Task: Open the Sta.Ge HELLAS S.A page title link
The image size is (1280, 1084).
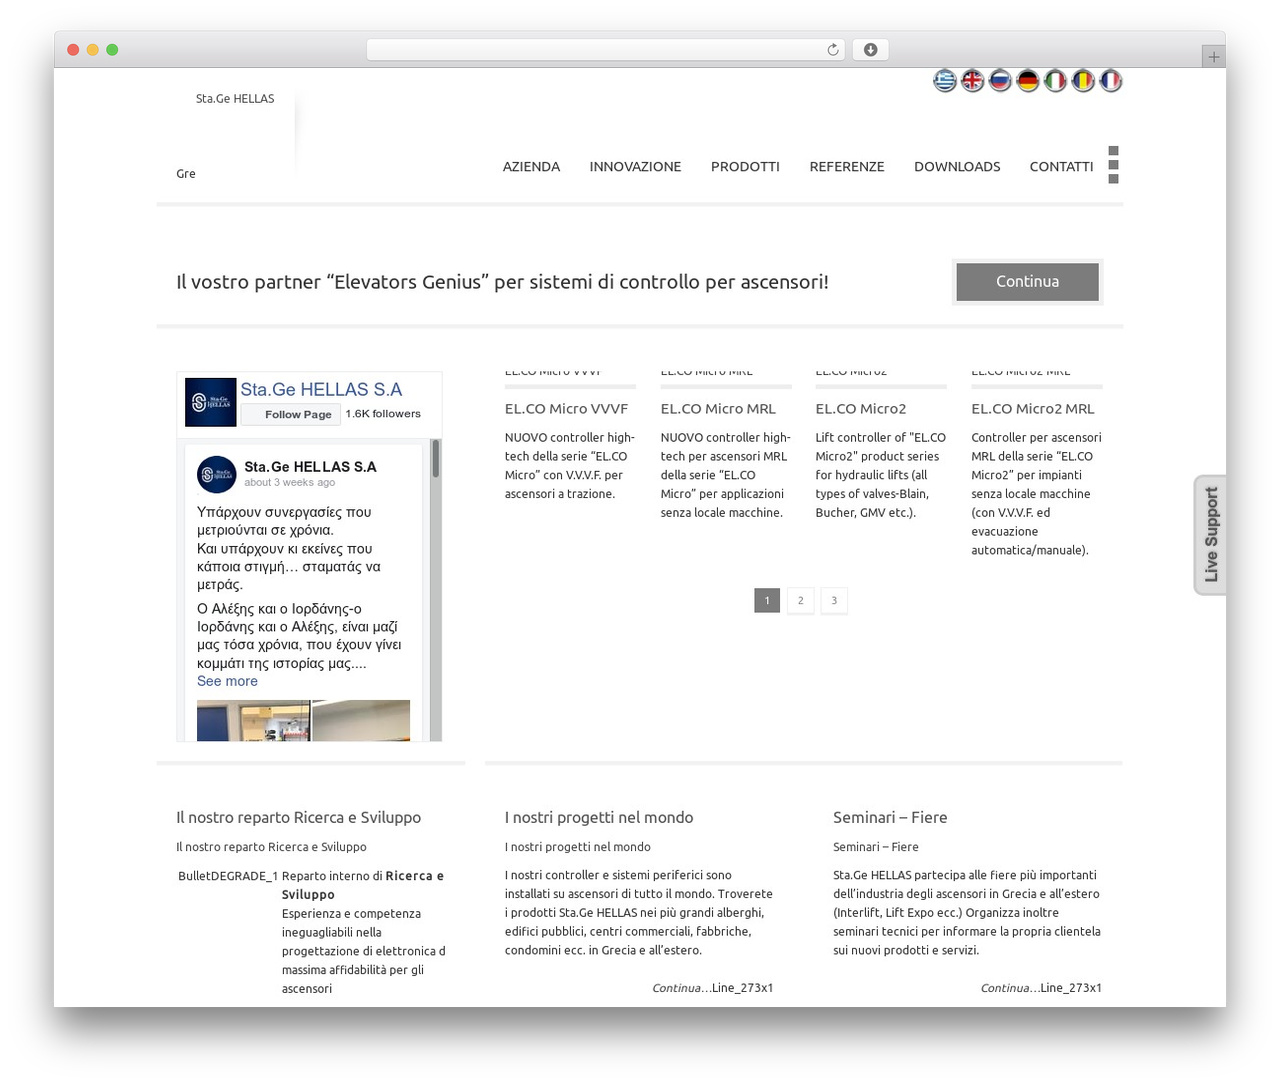Action: [321, 390]
